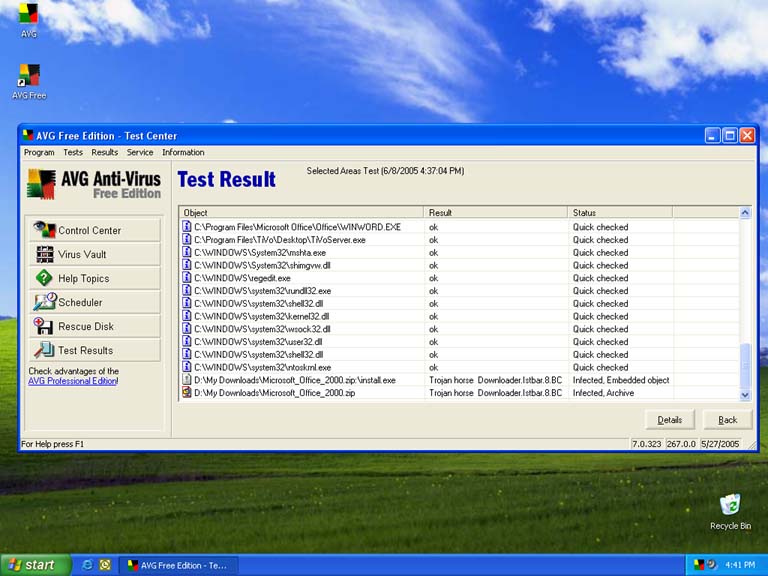The width and height of the screenshot is (768, 576).
Task: Click the results list scroll up arrow
Action: coord(745,213)
